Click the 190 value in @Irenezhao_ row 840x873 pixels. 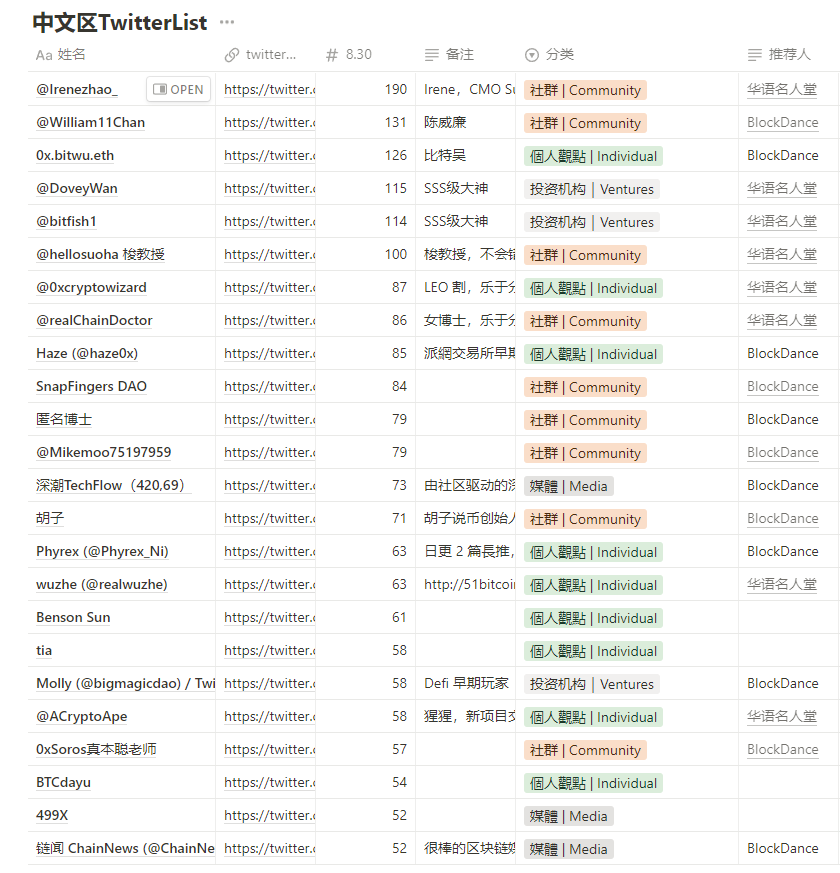click(396, 90)
